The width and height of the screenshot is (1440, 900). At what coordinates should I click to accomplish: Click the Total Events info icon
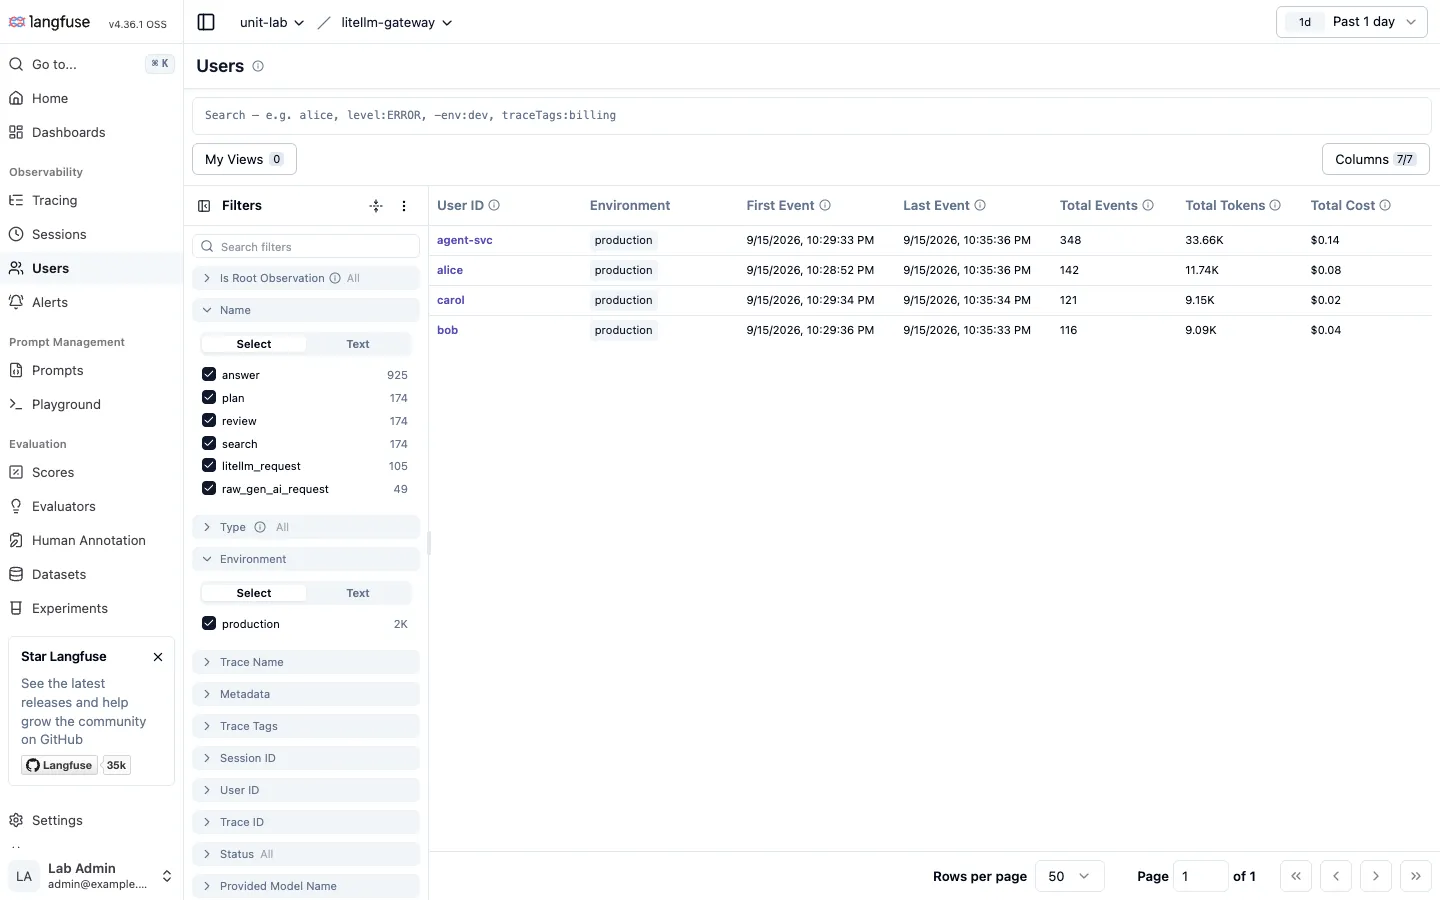coord(1148,206)
